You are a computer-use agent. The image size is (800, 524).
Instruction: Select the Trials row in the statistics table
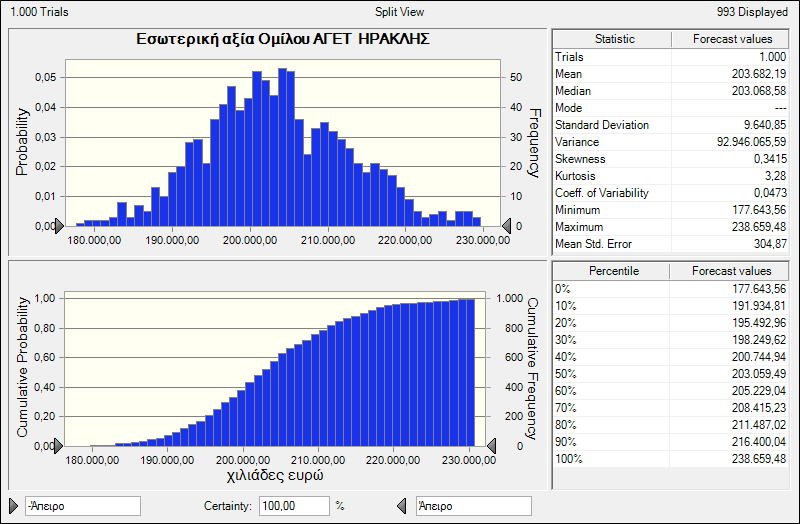click(670, 57)
